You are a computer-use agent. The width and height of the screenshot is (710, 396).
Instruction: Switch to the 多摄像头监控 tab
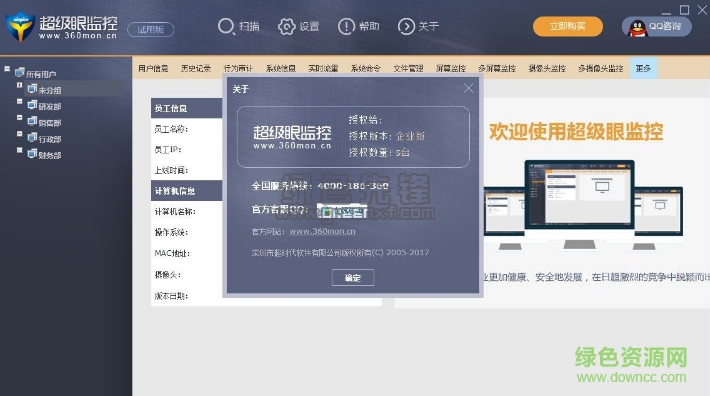tap(600, 68)
